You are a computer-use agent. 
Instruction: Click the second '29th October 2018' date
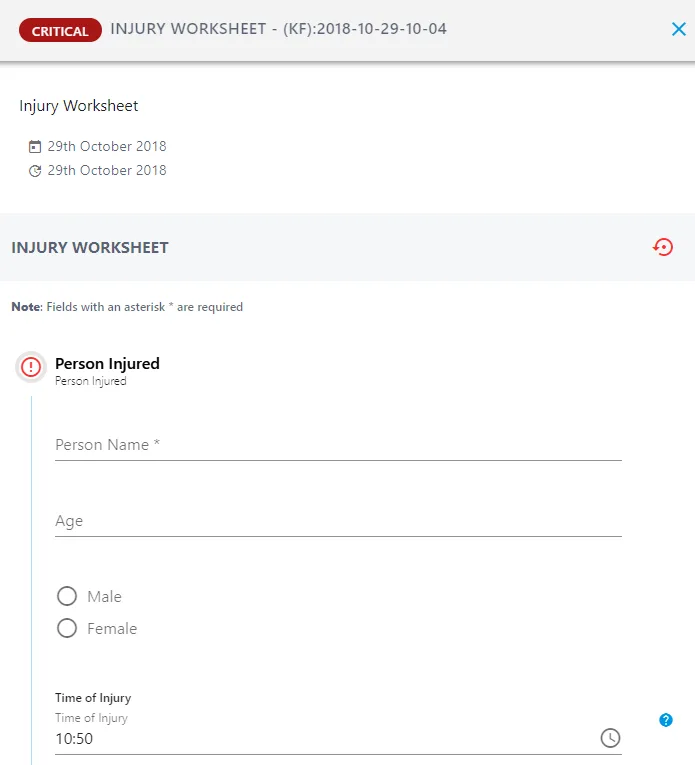point(107,170)
